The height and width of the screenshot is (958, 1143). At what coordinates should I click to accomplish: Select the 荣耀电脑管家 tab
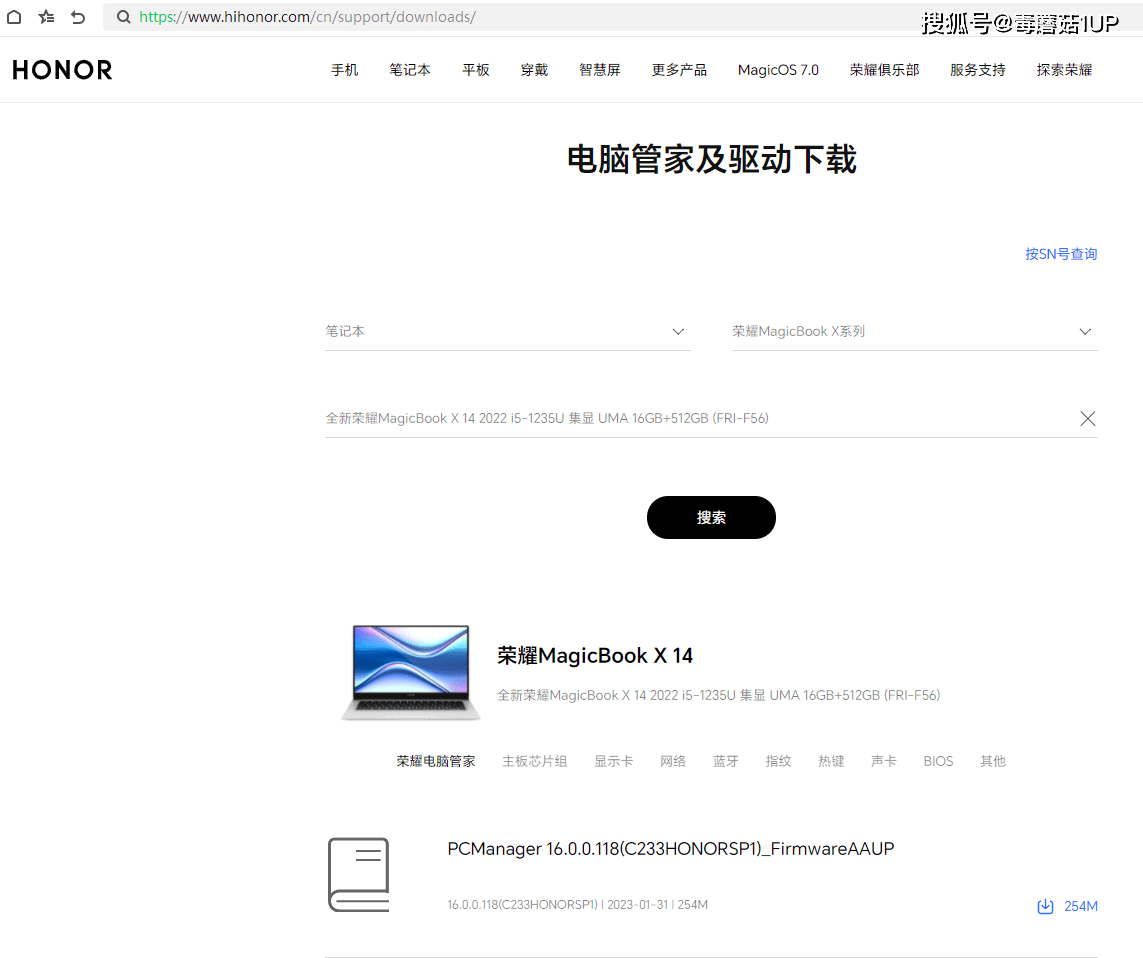pyautogui.click(x=436, y=761)
